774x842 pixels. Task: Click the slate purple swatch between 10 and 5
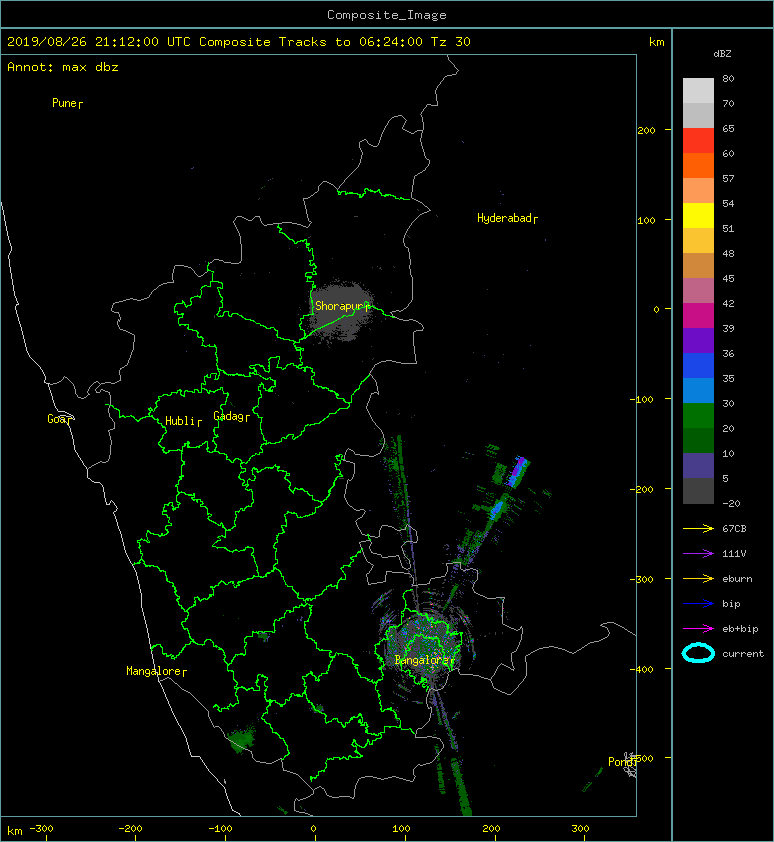click(x=698, y=465)
